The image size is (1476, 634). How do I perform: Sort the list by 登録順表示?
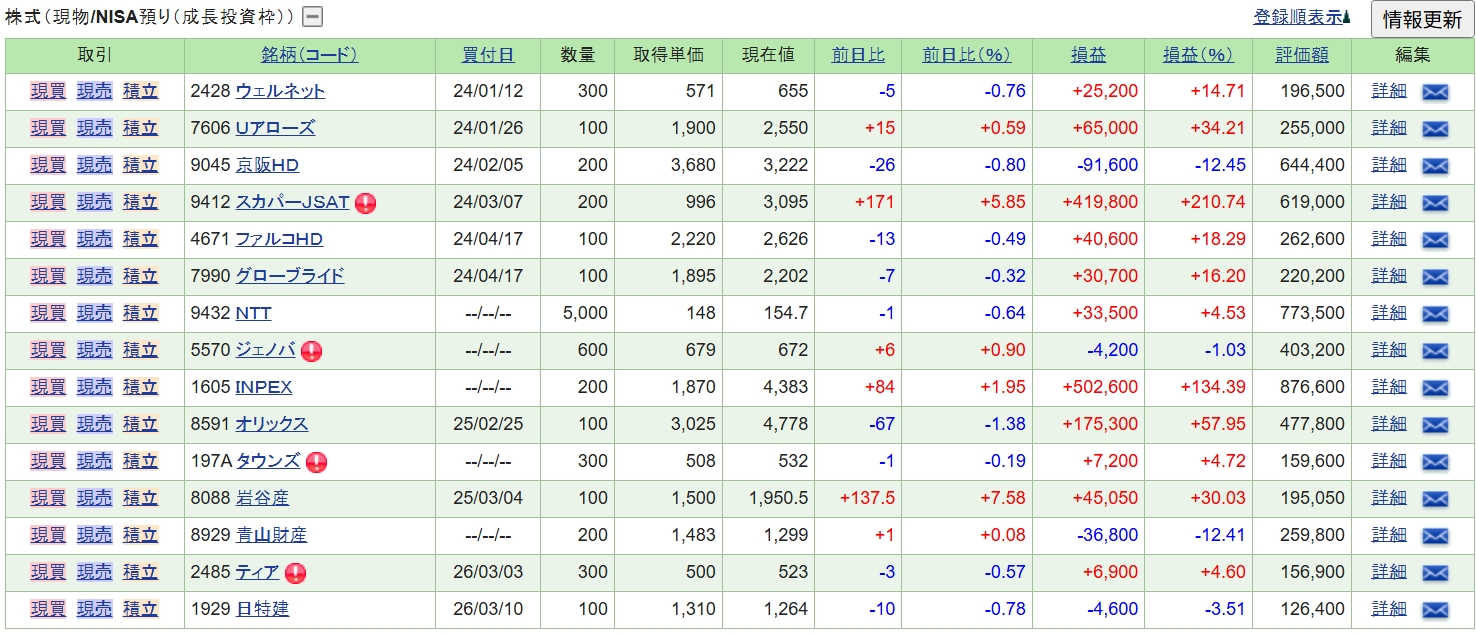(1300, 17)
